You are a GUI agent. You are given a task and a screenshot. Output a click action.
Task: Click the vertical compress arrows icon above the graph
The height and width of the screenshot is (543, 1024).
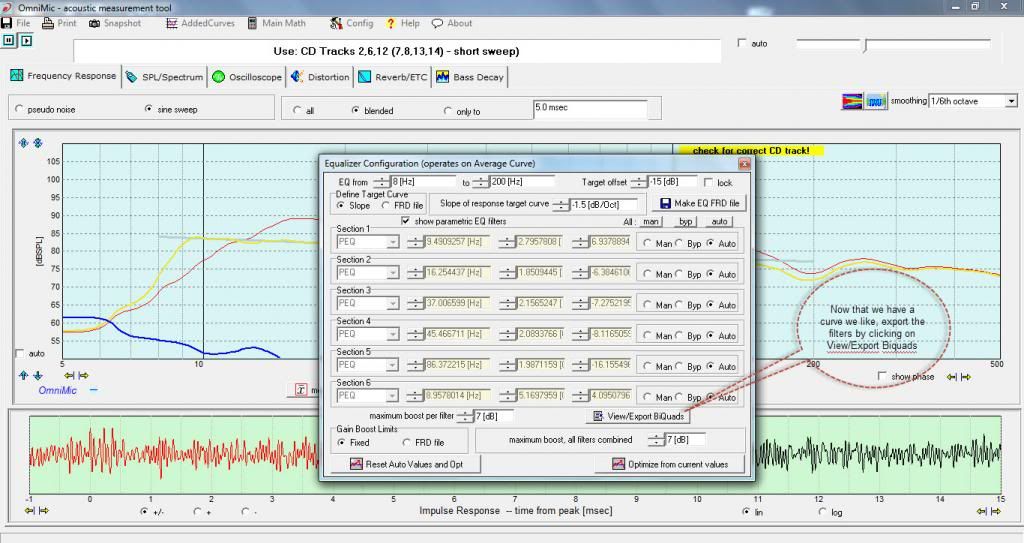click(x=37, y=143)
